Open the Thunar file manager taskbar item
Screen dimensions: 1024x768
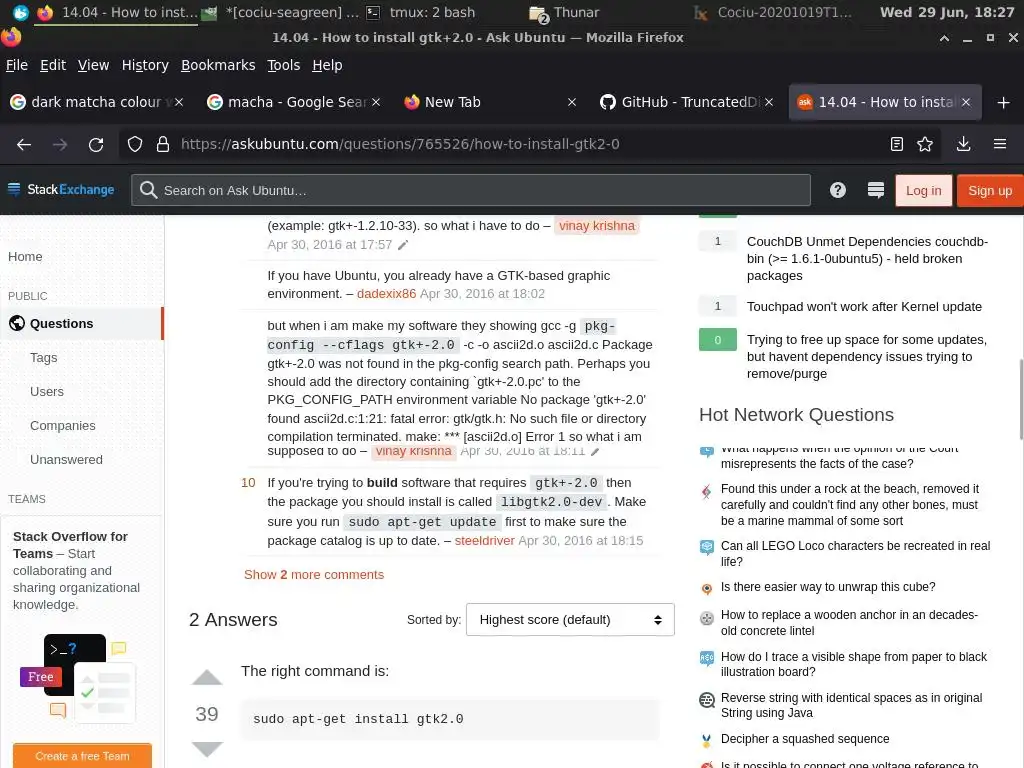(565, 12)
